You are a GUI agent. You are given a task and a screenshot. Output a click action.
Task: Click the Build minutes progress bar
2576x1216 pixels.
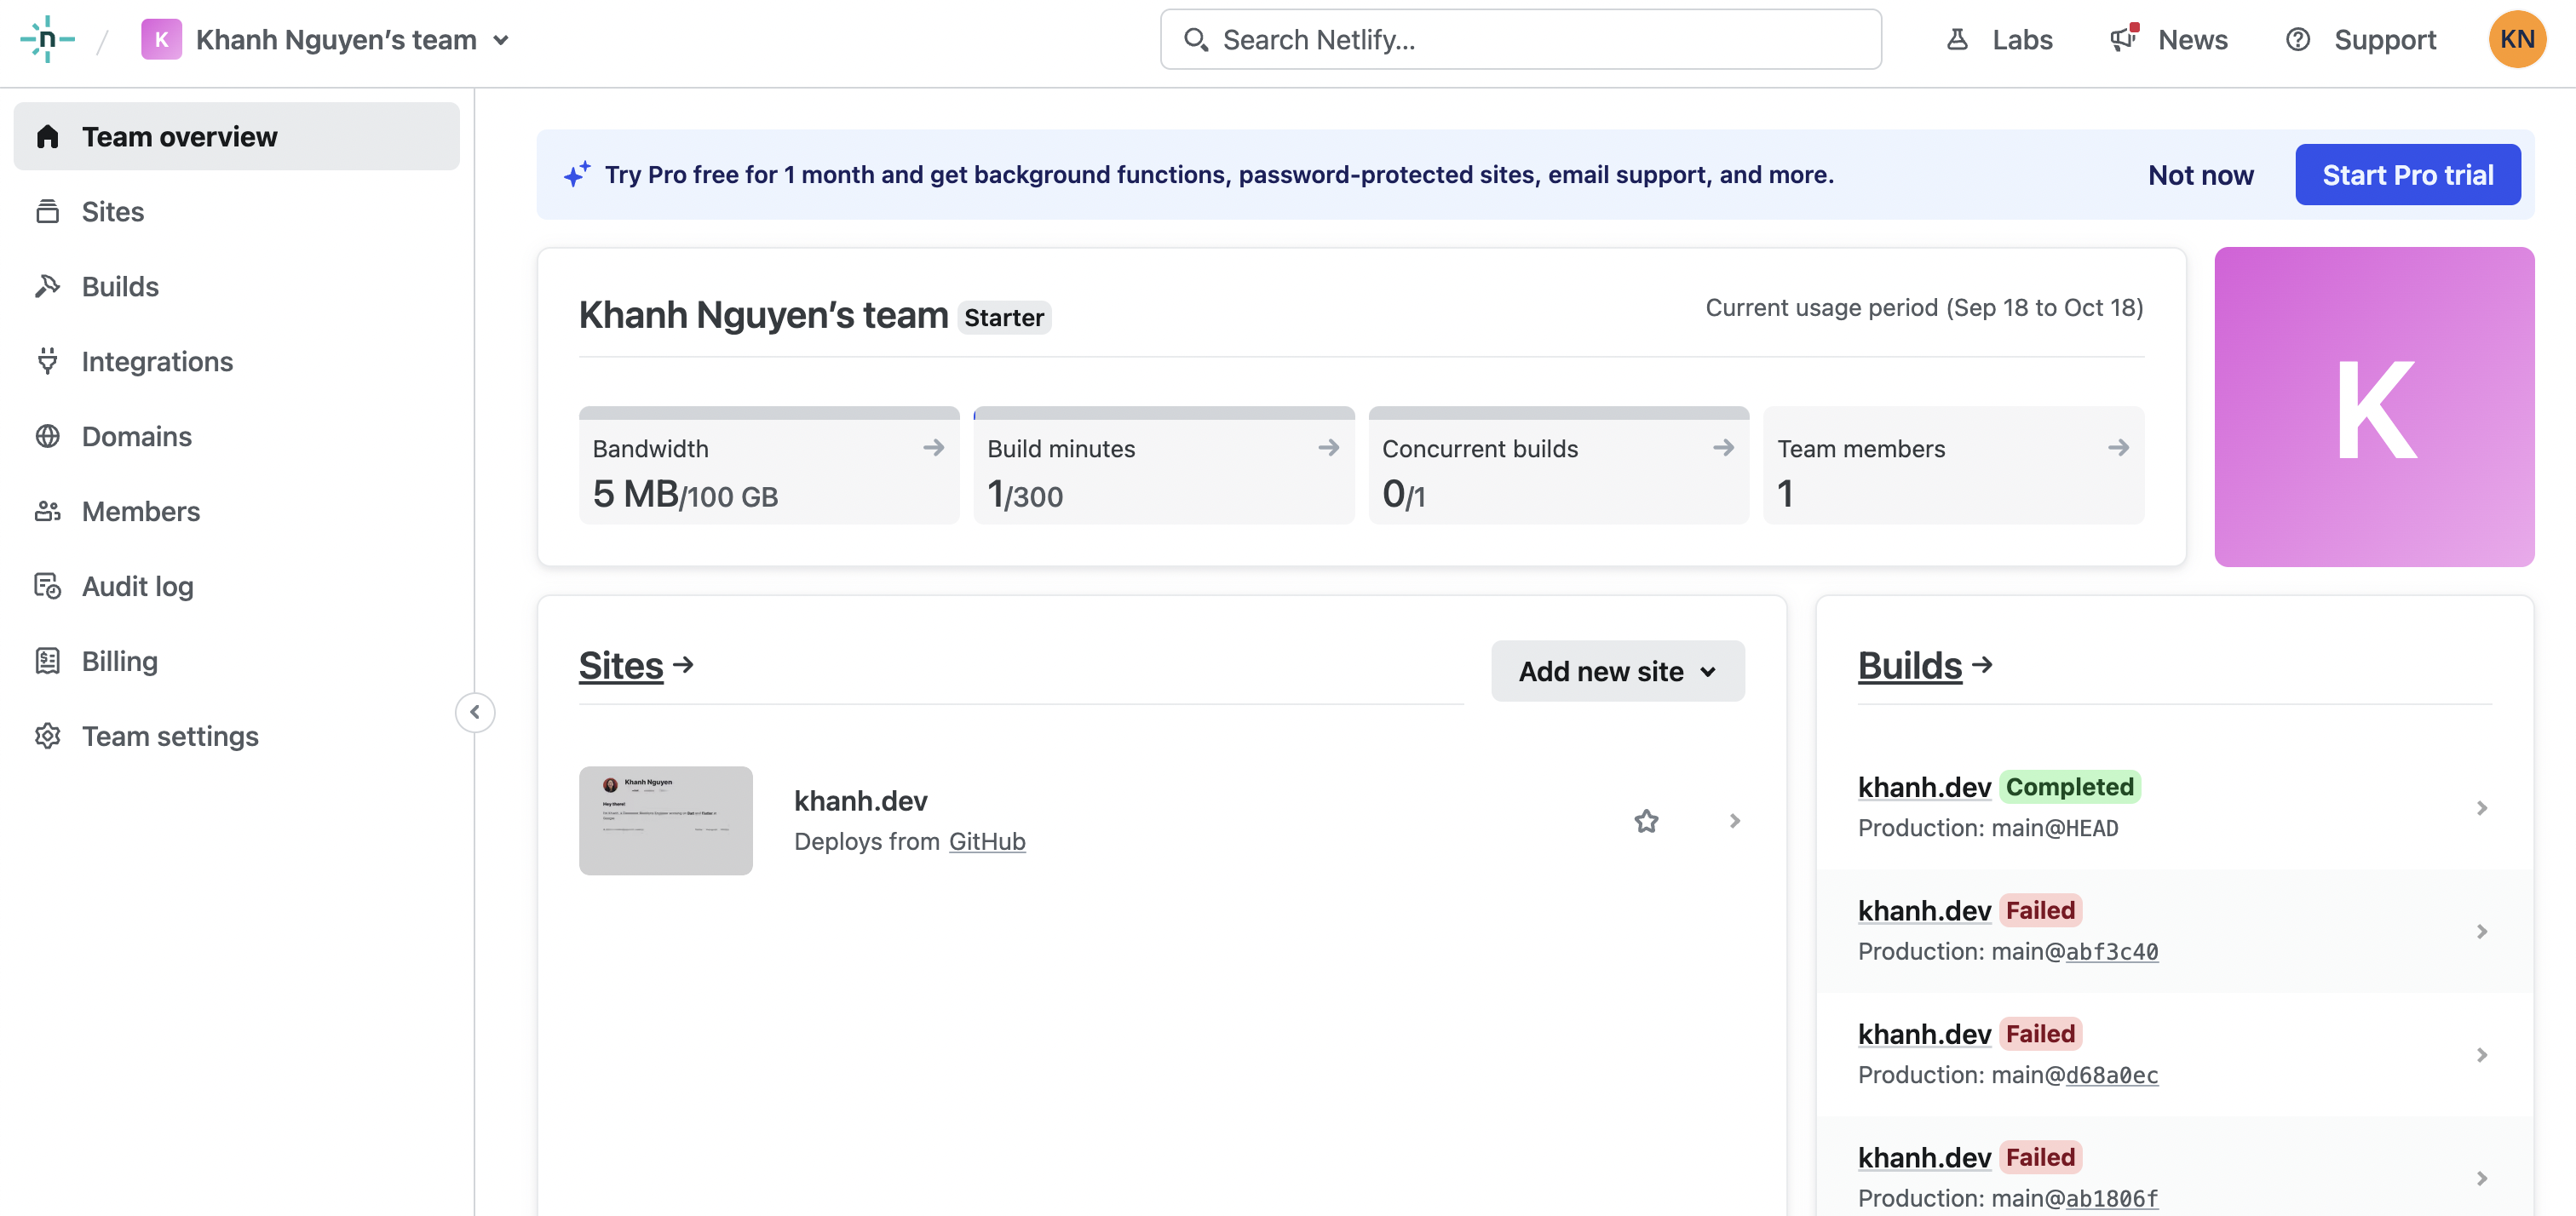coord(1164,413)
